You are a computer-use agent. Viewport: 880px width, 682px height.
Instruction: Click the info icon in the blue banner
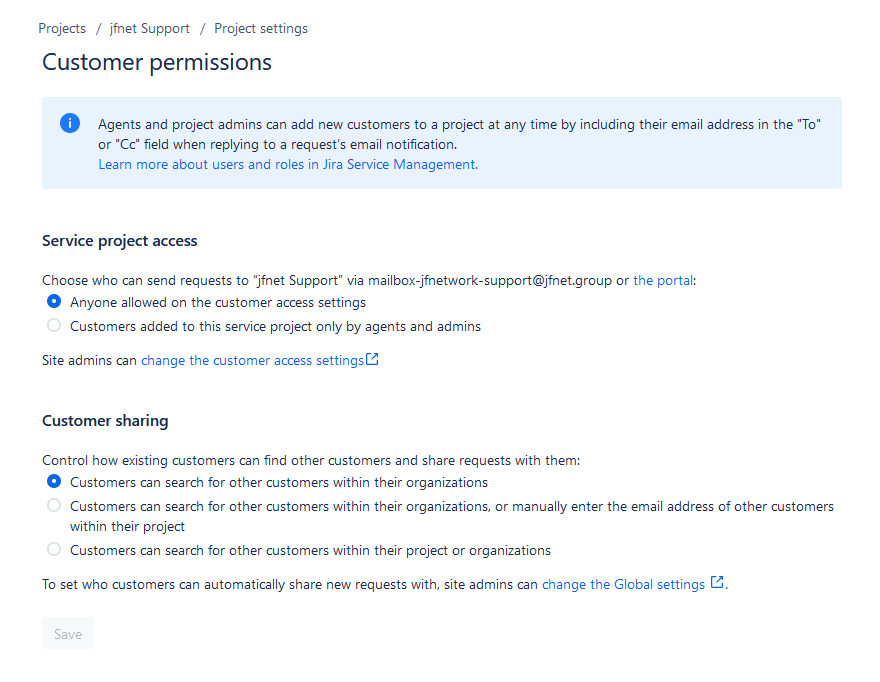click(x=69, y=123)
